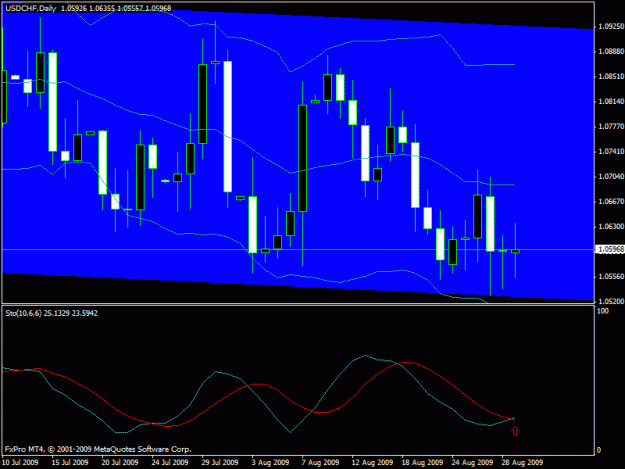Click the 1.08880 price axis label

tap(611, 51)
